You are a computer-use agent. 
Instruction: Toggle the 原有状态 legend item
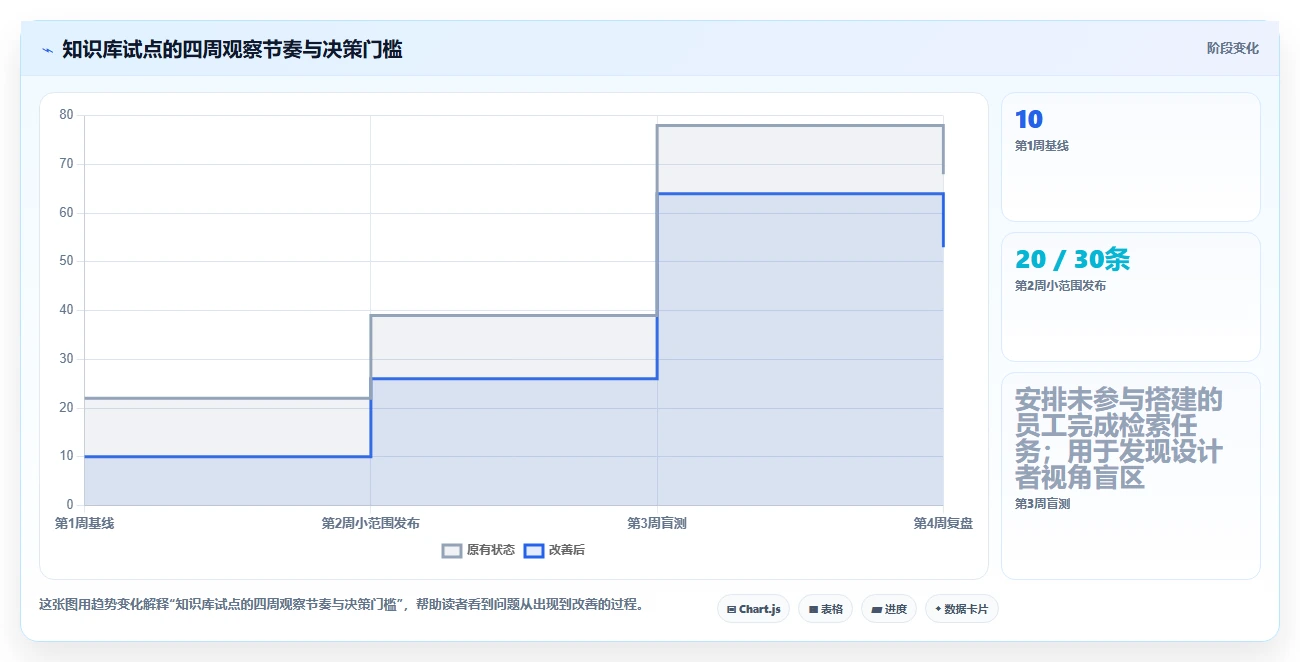(478, 550)
